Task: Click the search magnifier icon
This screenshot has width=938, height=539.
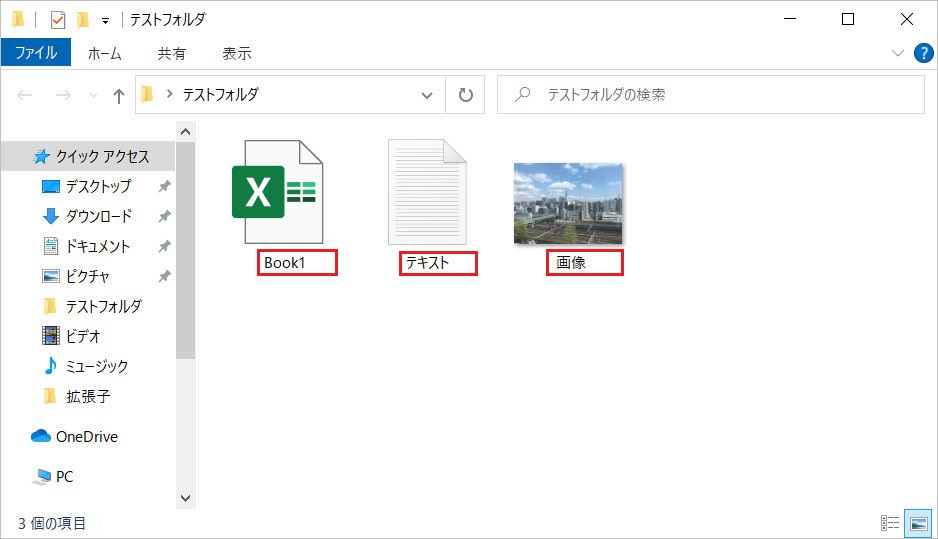Action: tap(523, 94)
